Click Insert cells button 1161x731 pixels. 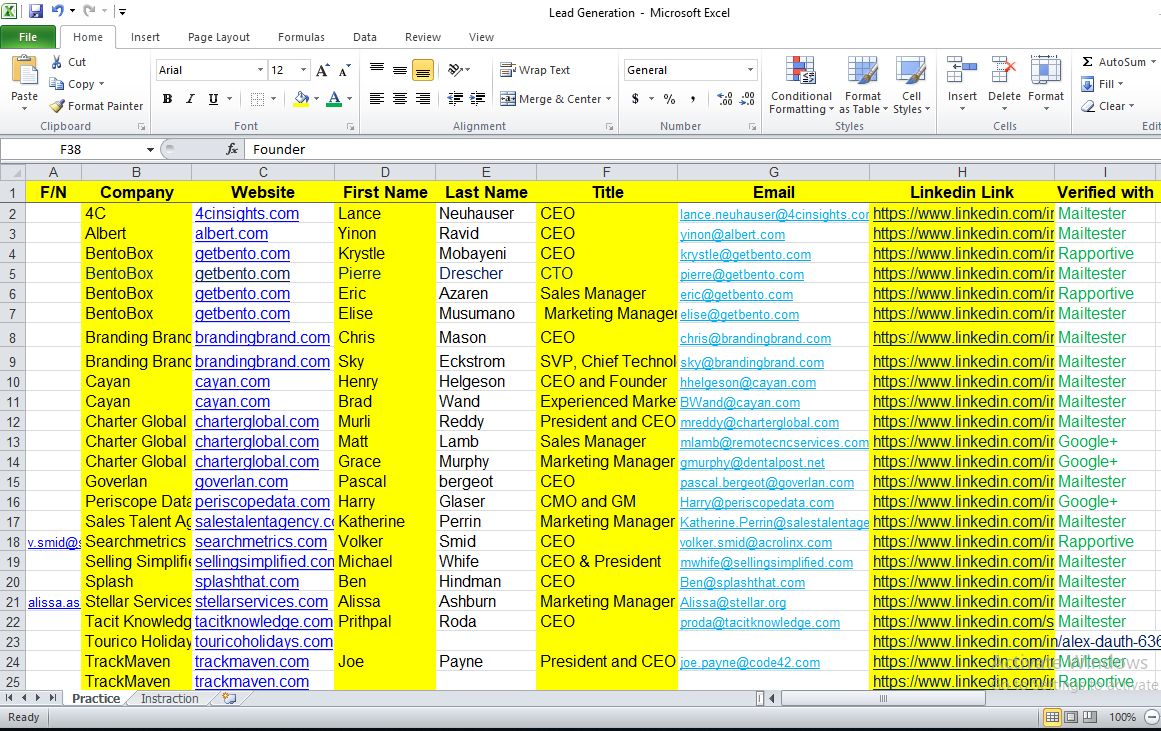point(962,84)
